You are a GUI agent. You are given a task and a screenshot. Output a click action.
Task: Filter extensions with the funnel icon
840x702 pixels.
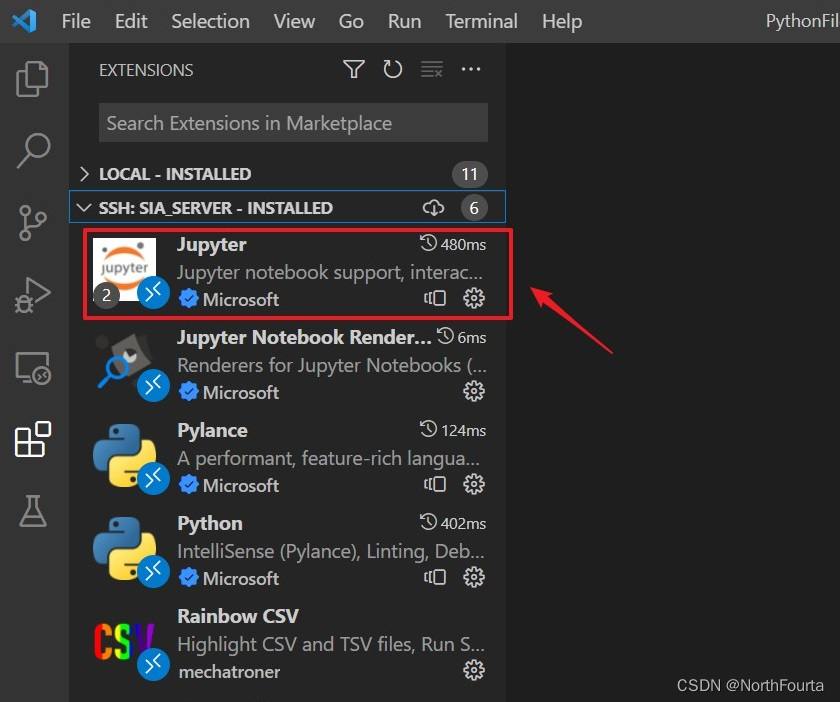pyautogui.click(x=354, y=69)
